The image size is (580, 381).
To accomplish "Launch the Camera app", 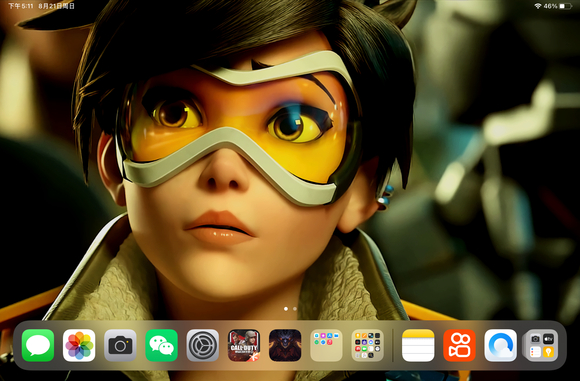I will (x=120, y=345).
